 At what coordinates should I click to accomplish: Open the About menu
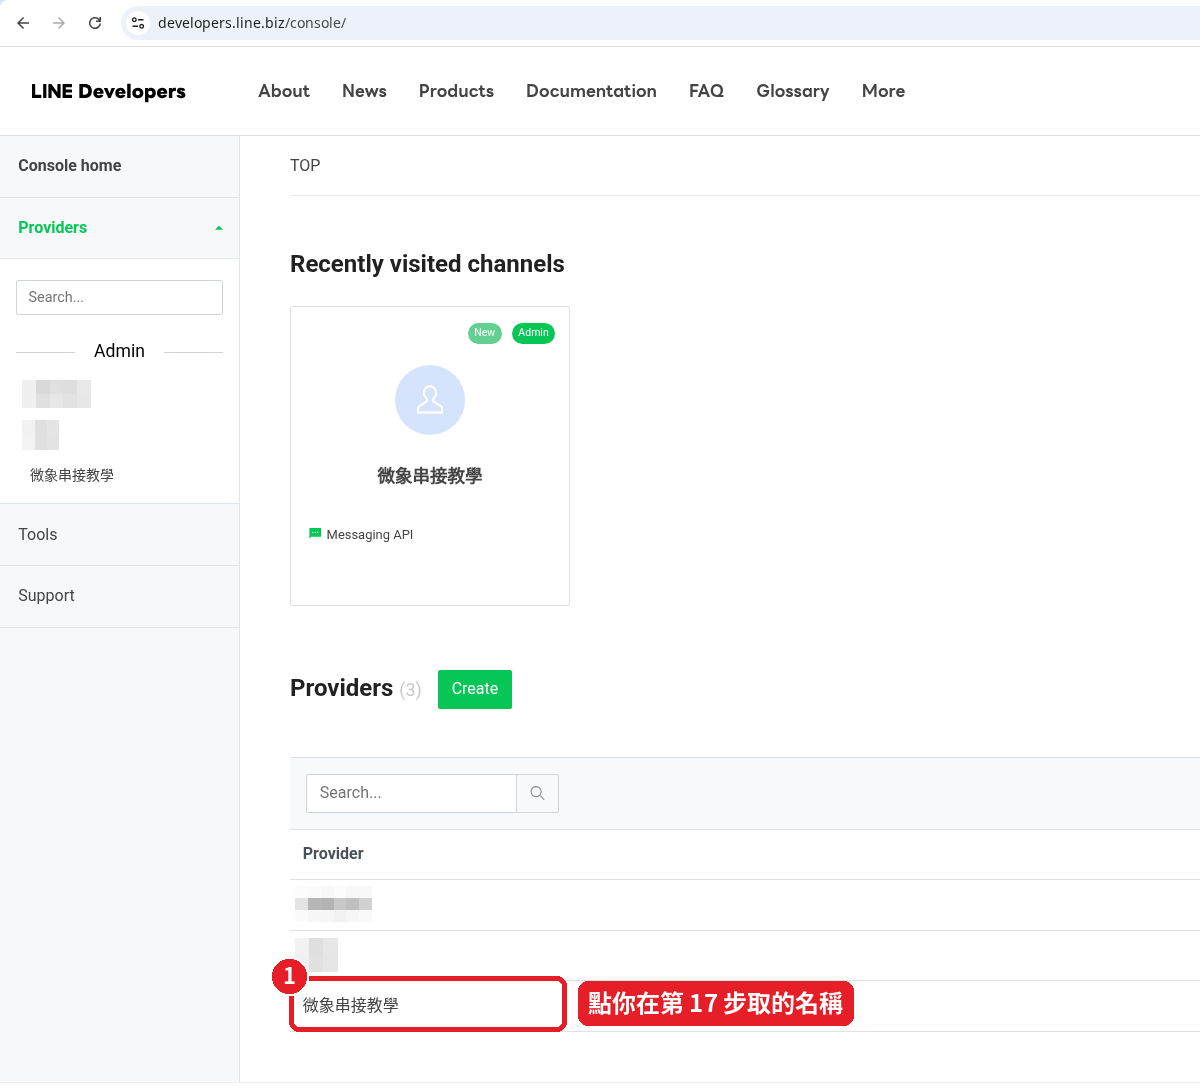pos(284,91)
